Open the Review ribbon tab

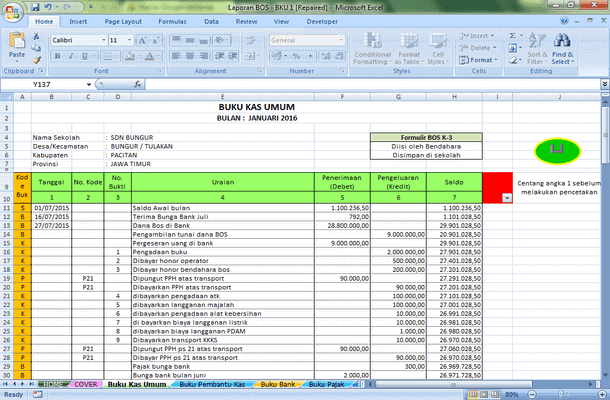[246, 21]
